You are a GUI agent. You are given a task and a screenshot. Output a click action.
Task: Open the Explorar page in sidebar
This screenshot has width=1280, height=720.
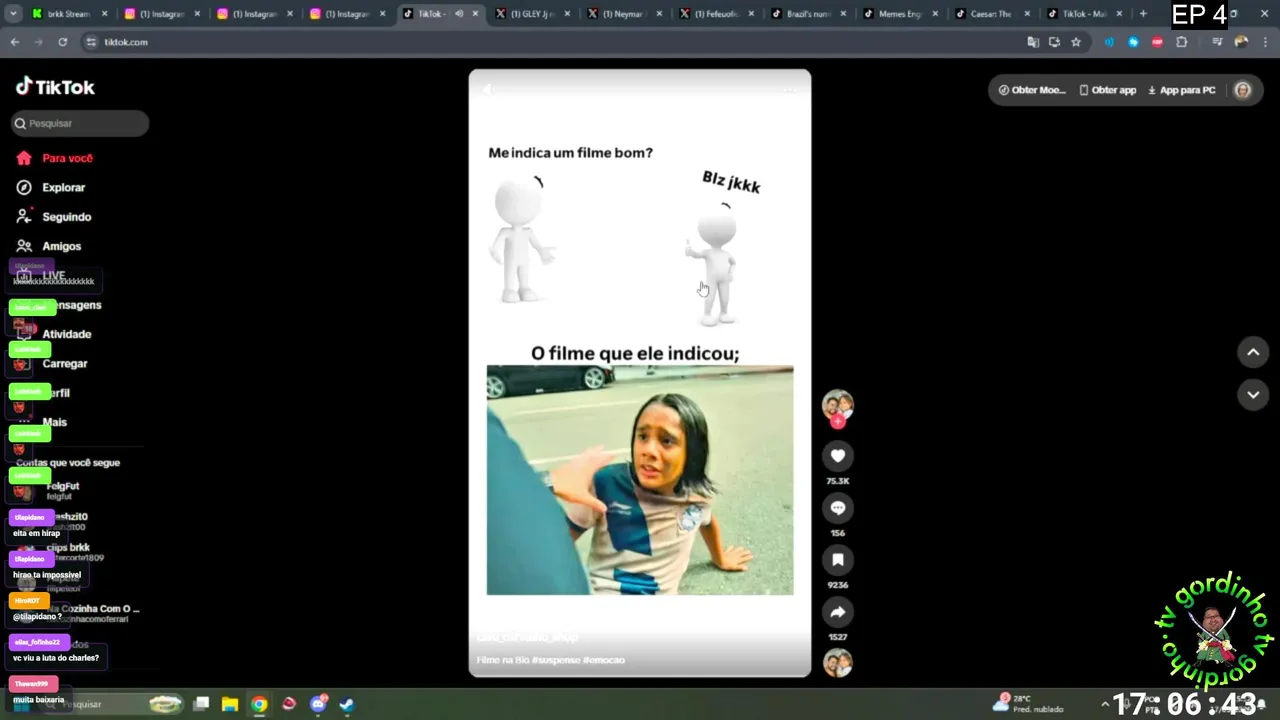(x=51, y=187)
